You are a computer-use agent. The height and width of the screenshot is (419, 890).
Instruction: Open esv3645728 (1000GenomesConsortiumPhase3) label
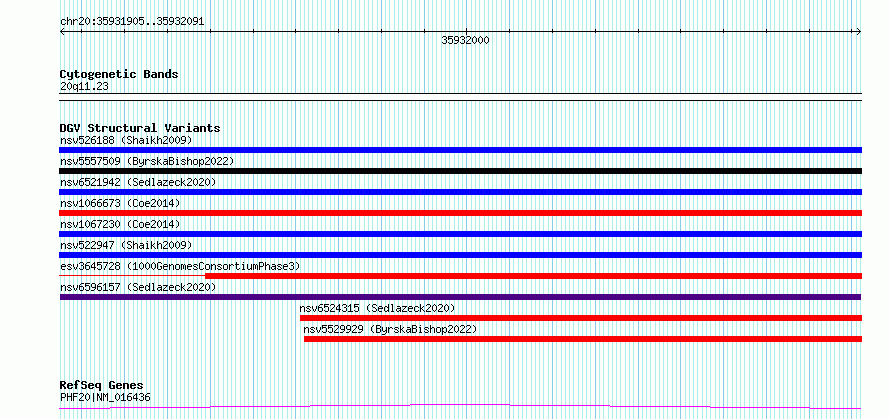tap(179, 266)
